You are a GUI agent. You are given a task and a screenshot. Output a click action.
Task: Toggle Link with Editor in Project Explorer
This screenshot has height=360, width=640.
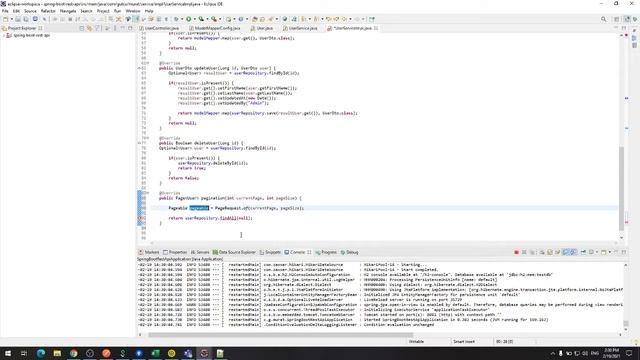[89, 28]
